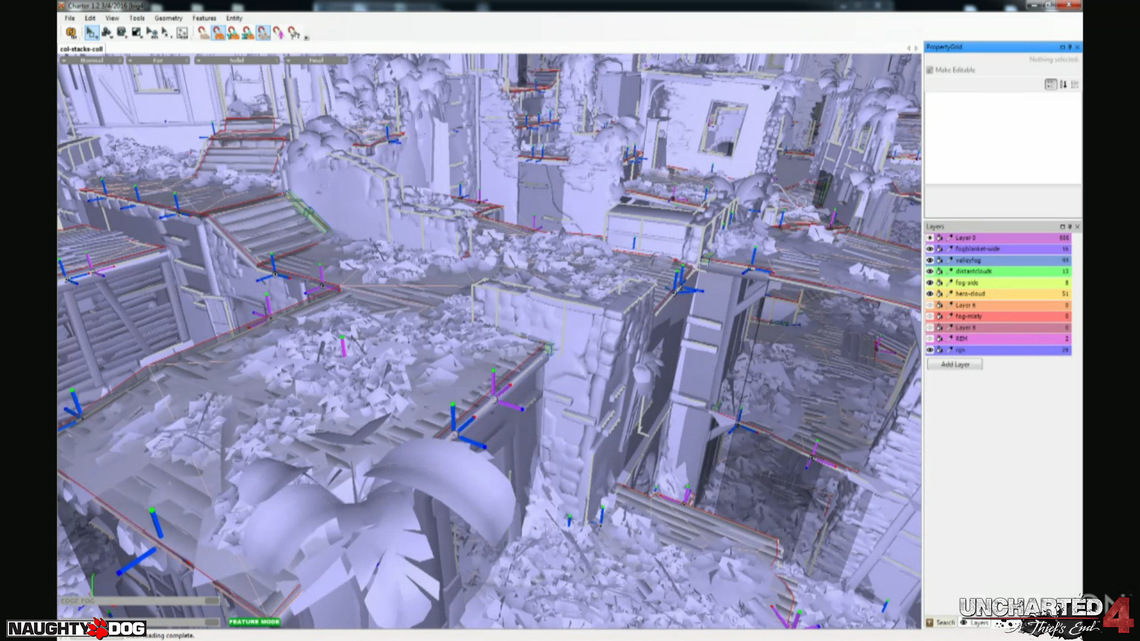Click the arrow-with-globe toolbar icon

[x=152, y=33]
